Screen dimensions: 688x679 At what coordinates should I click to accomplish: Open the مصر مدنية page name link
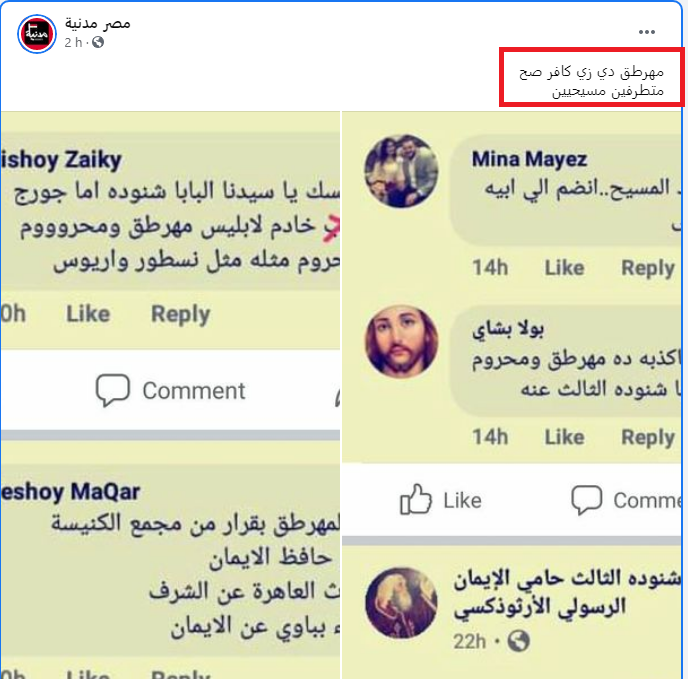97,23
